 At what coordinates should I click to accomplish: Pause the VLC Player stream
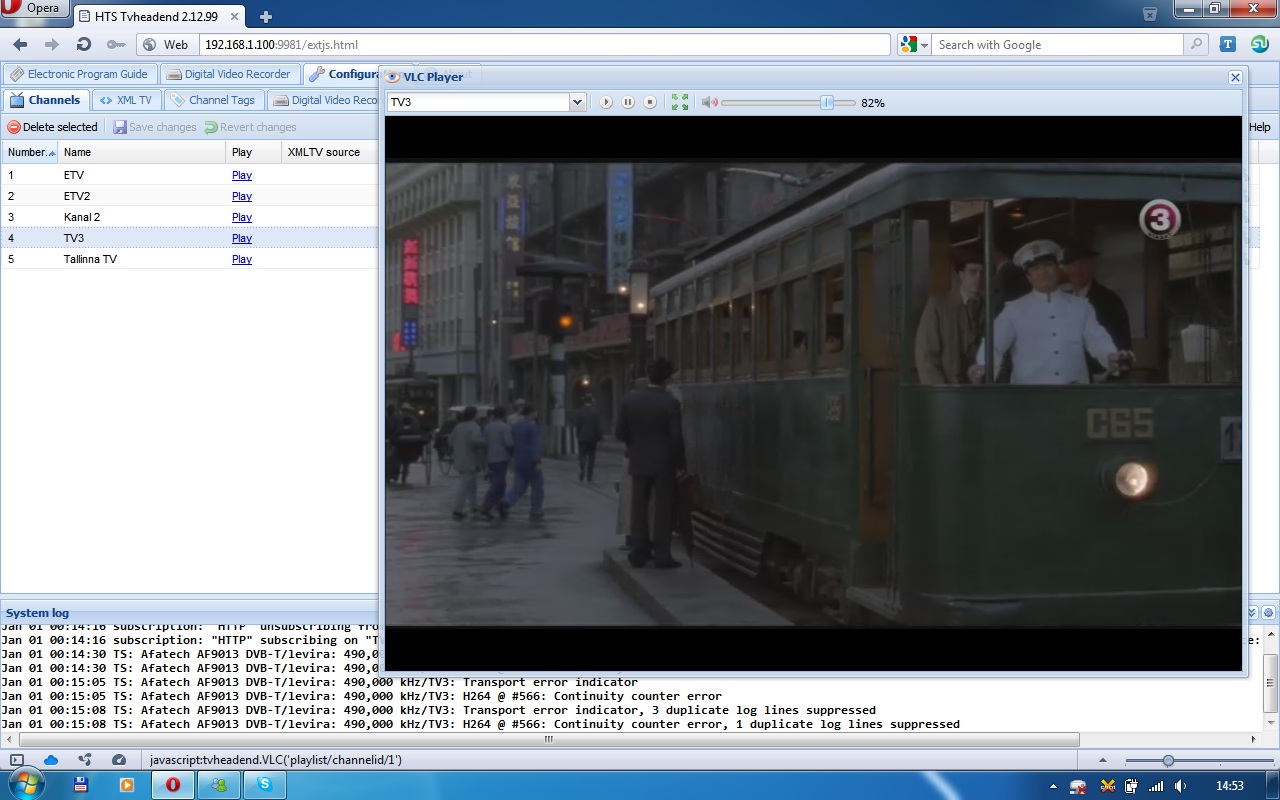[628, 102]
